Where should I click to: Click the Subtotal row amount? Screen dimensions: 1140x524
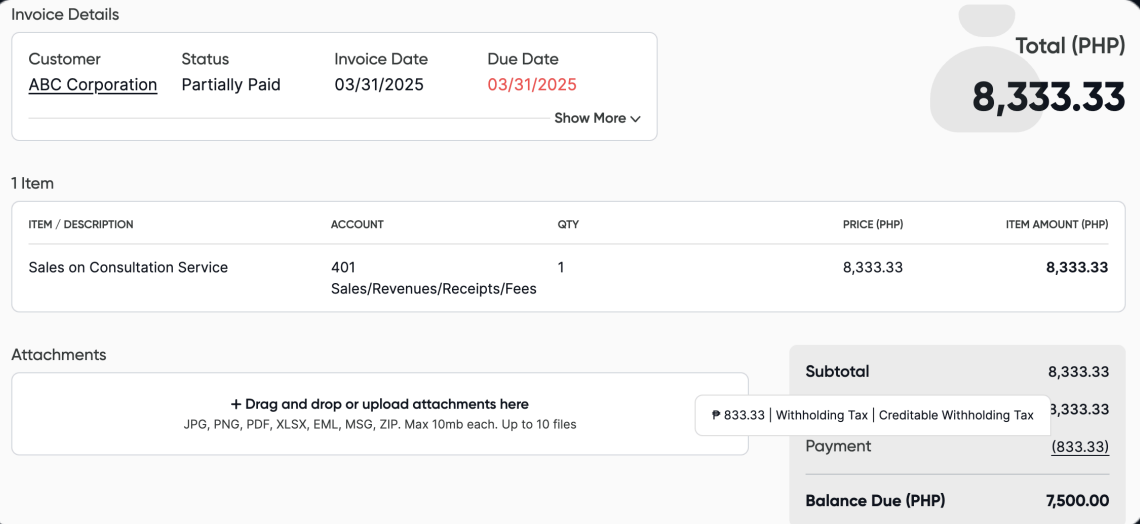1078,372
